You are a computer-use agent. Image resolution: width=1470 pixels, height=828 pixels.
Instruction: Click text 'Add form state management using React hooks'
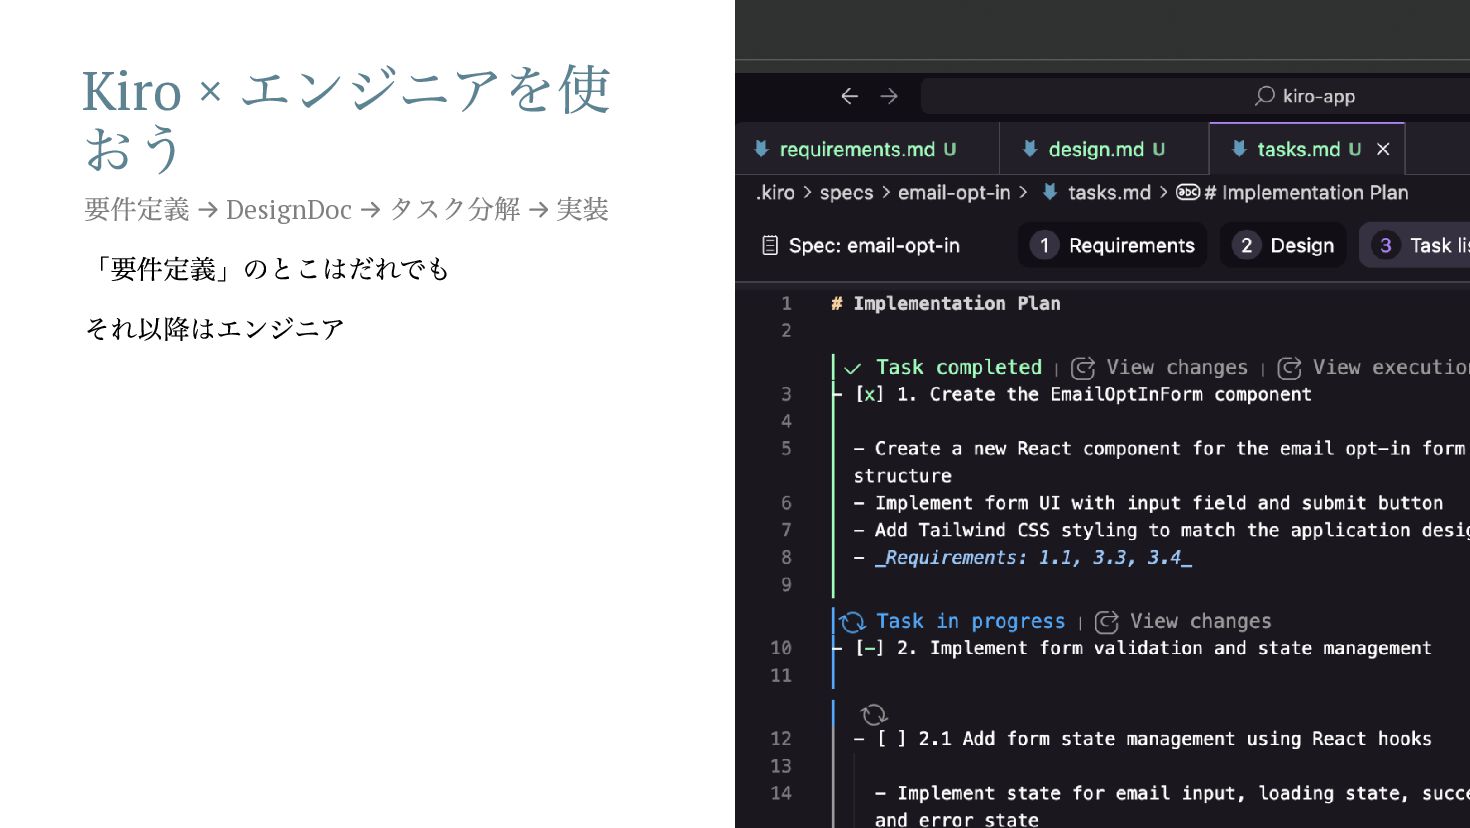tap(1197, 739)
